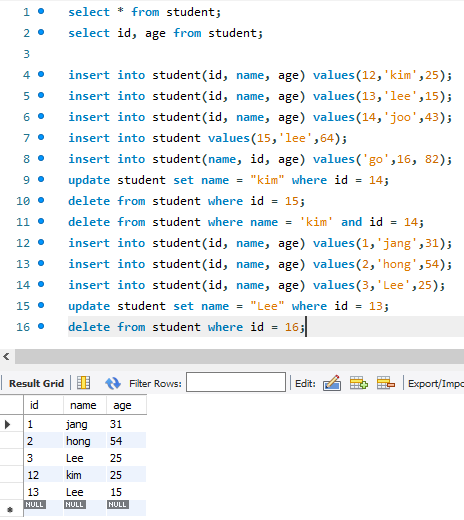464x520 pixels.
Task: Click the insert new row icon
Action: pyautogui.click(x=359, y=383)
